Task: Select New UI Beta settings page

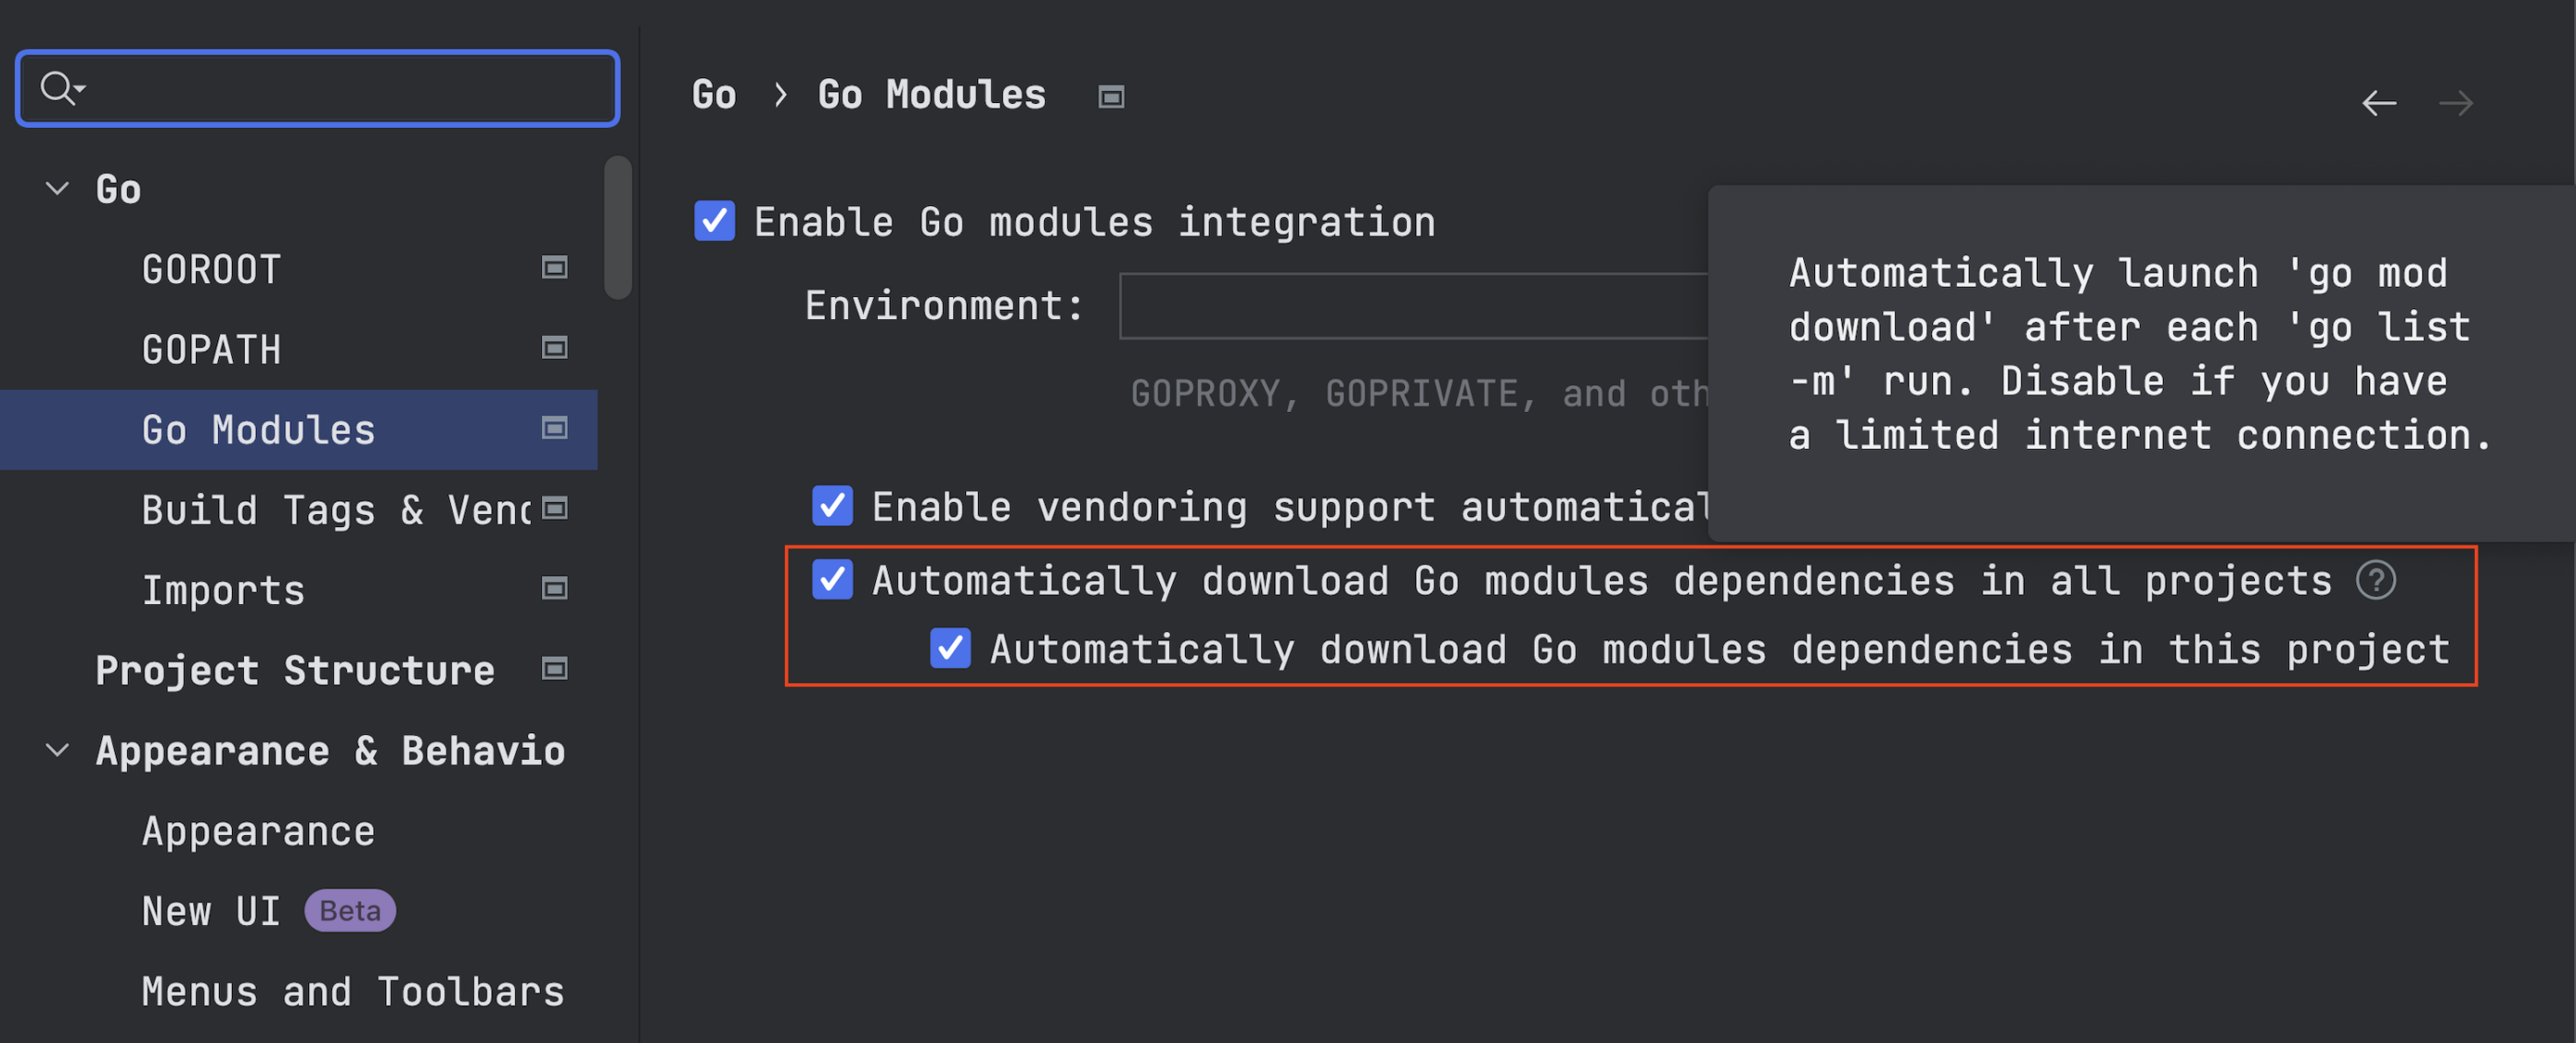Action: click(x=211, y=911)
